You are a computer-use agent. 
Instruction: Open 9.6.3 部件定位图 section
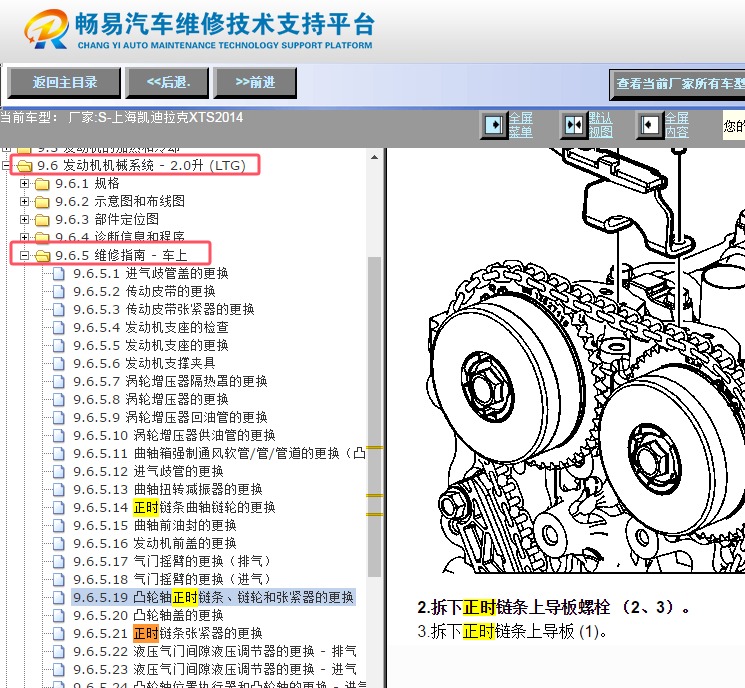coord(107,220)
